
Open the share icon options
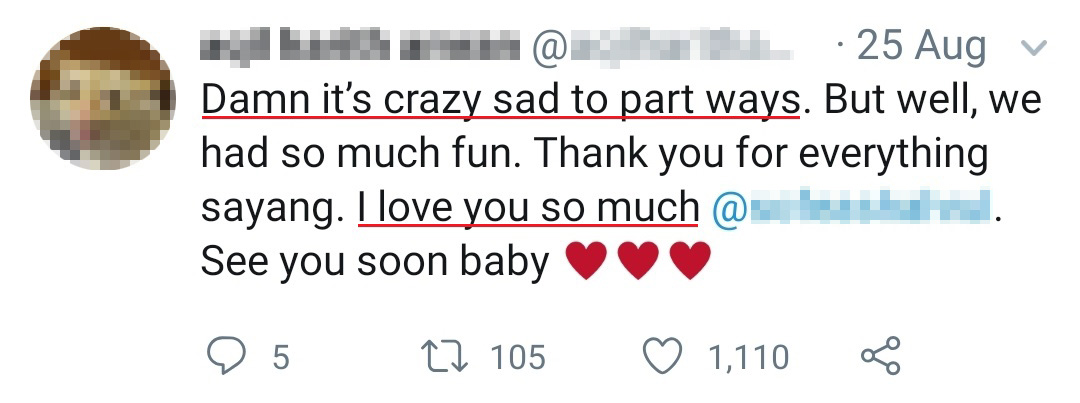pos(880,356)
